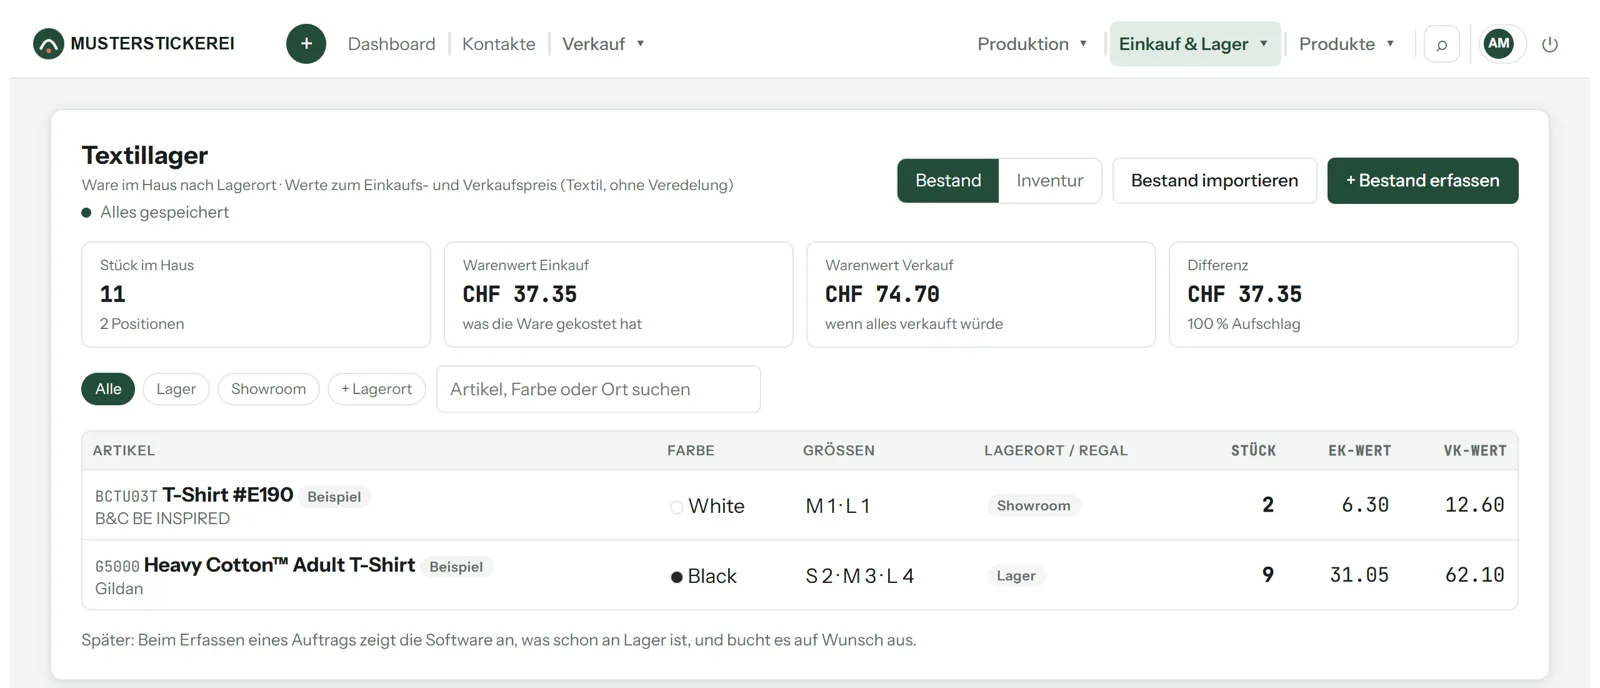Screen dimensions: 1600x688
Task: Click the Warenwert Einkauf card
Action: 618,295
